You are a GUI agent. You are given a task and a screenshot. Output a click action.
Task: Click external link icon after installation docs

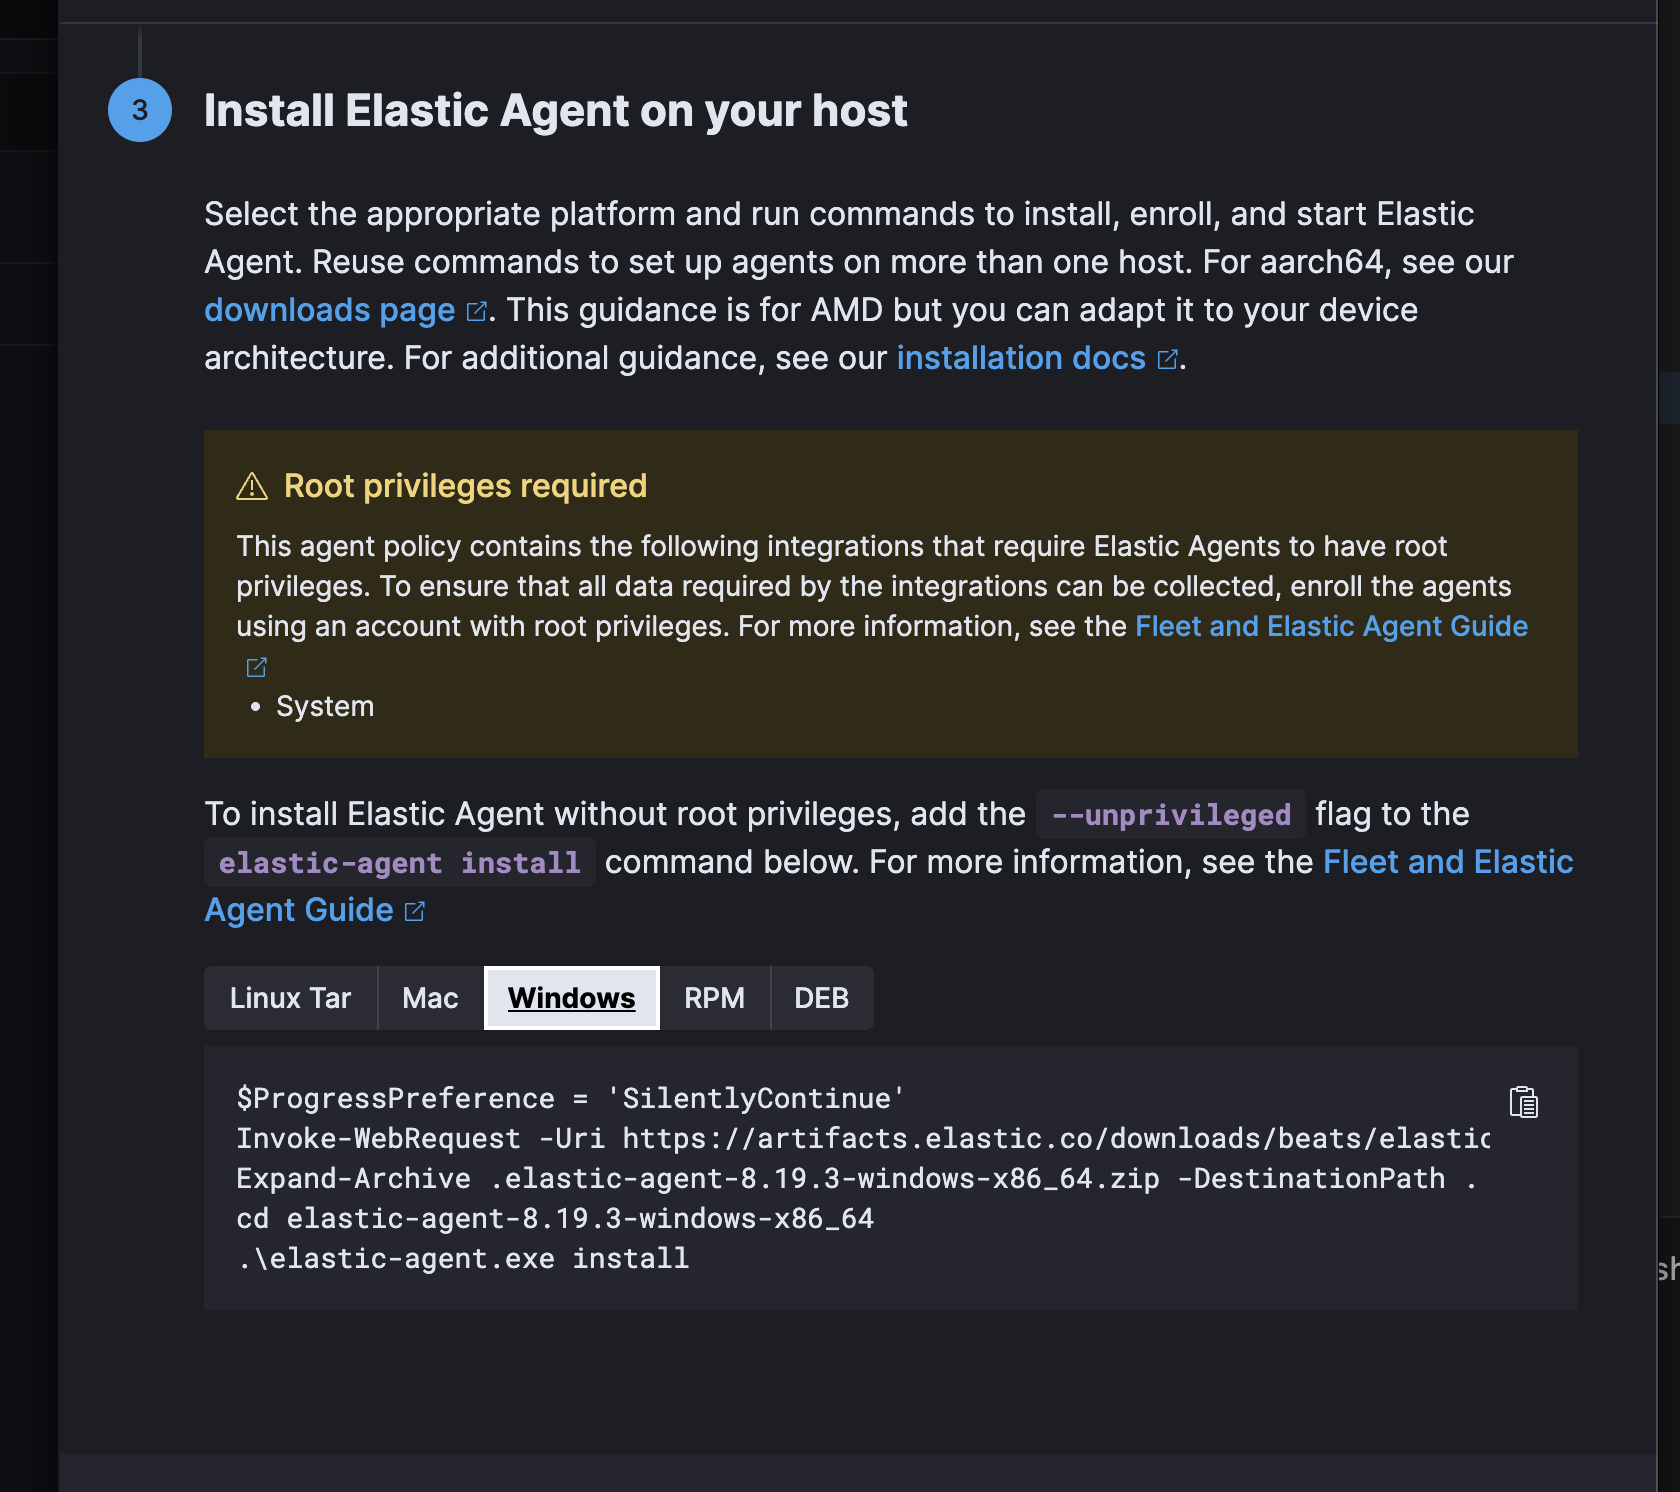point(1167,359)
